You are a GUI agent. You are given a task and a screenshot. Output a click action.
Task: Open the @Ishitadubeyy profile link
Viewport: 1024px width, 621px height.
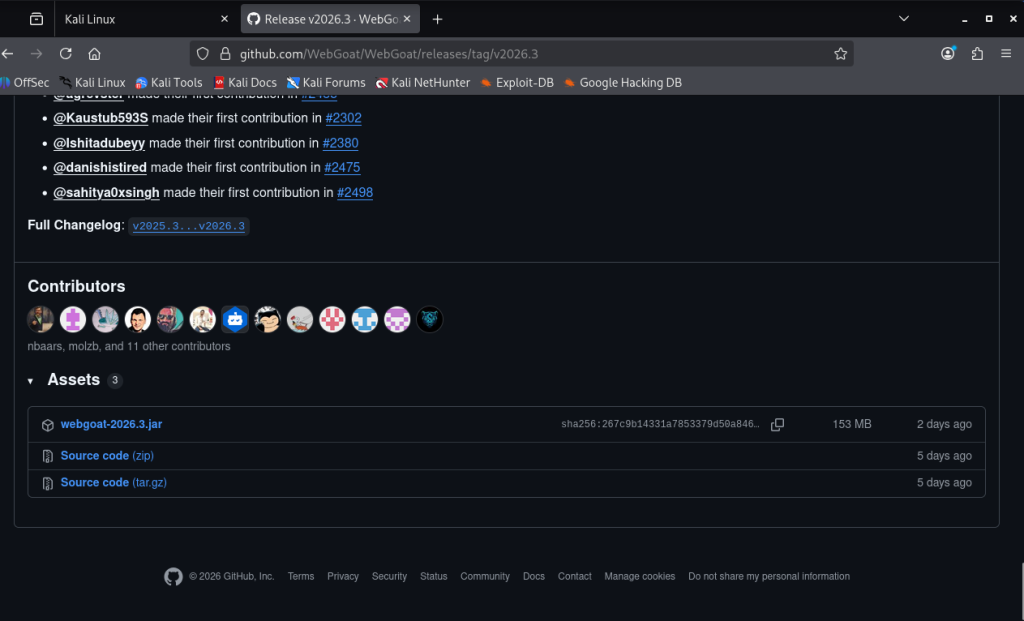(x=99, y=143)
